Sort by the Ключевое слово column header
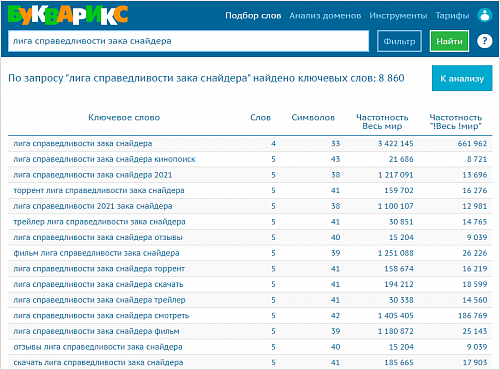Image resolution: width=500 pixels, height=370 pixels. (124, 117)
